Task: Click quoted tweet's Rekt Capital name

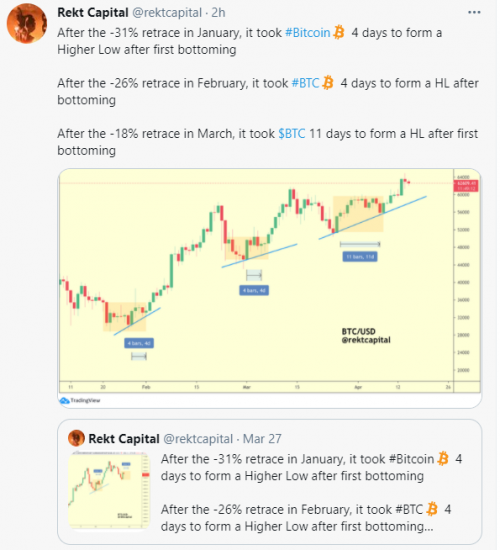Action: pyautogui.click(x=124, y=439)
